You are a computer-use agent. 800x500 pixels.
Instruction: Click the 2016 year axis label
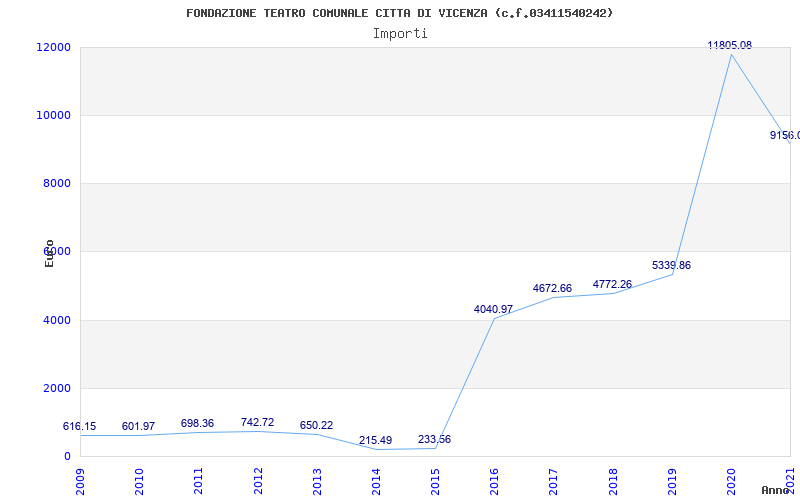pyautogui.click(x=494, y=479)
